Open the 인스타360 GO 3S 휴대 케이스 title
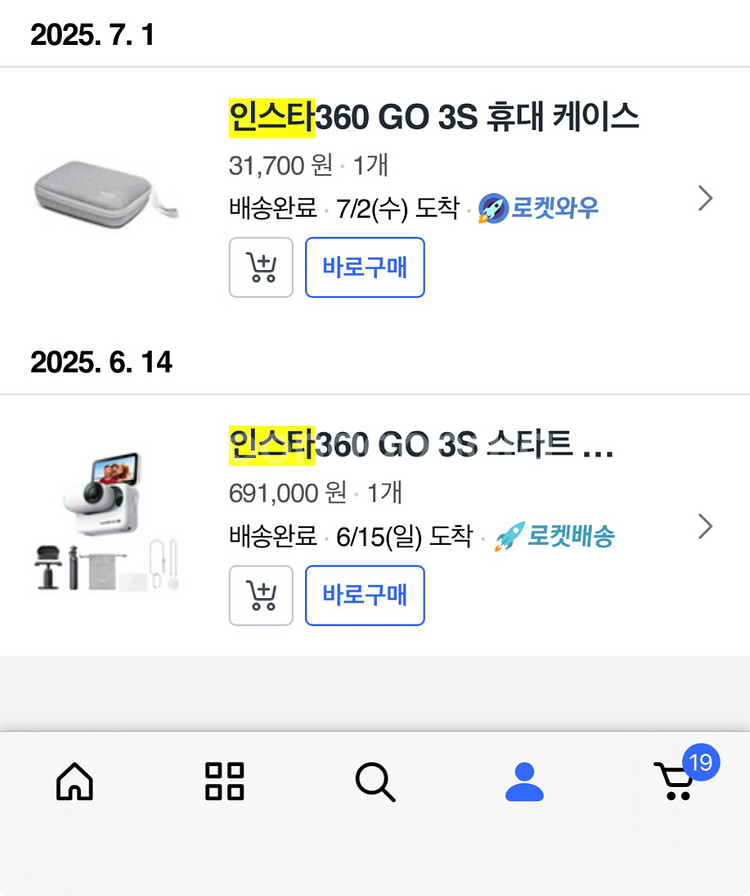The height and width of the screenshot is (896, 750). click(433, 117)
